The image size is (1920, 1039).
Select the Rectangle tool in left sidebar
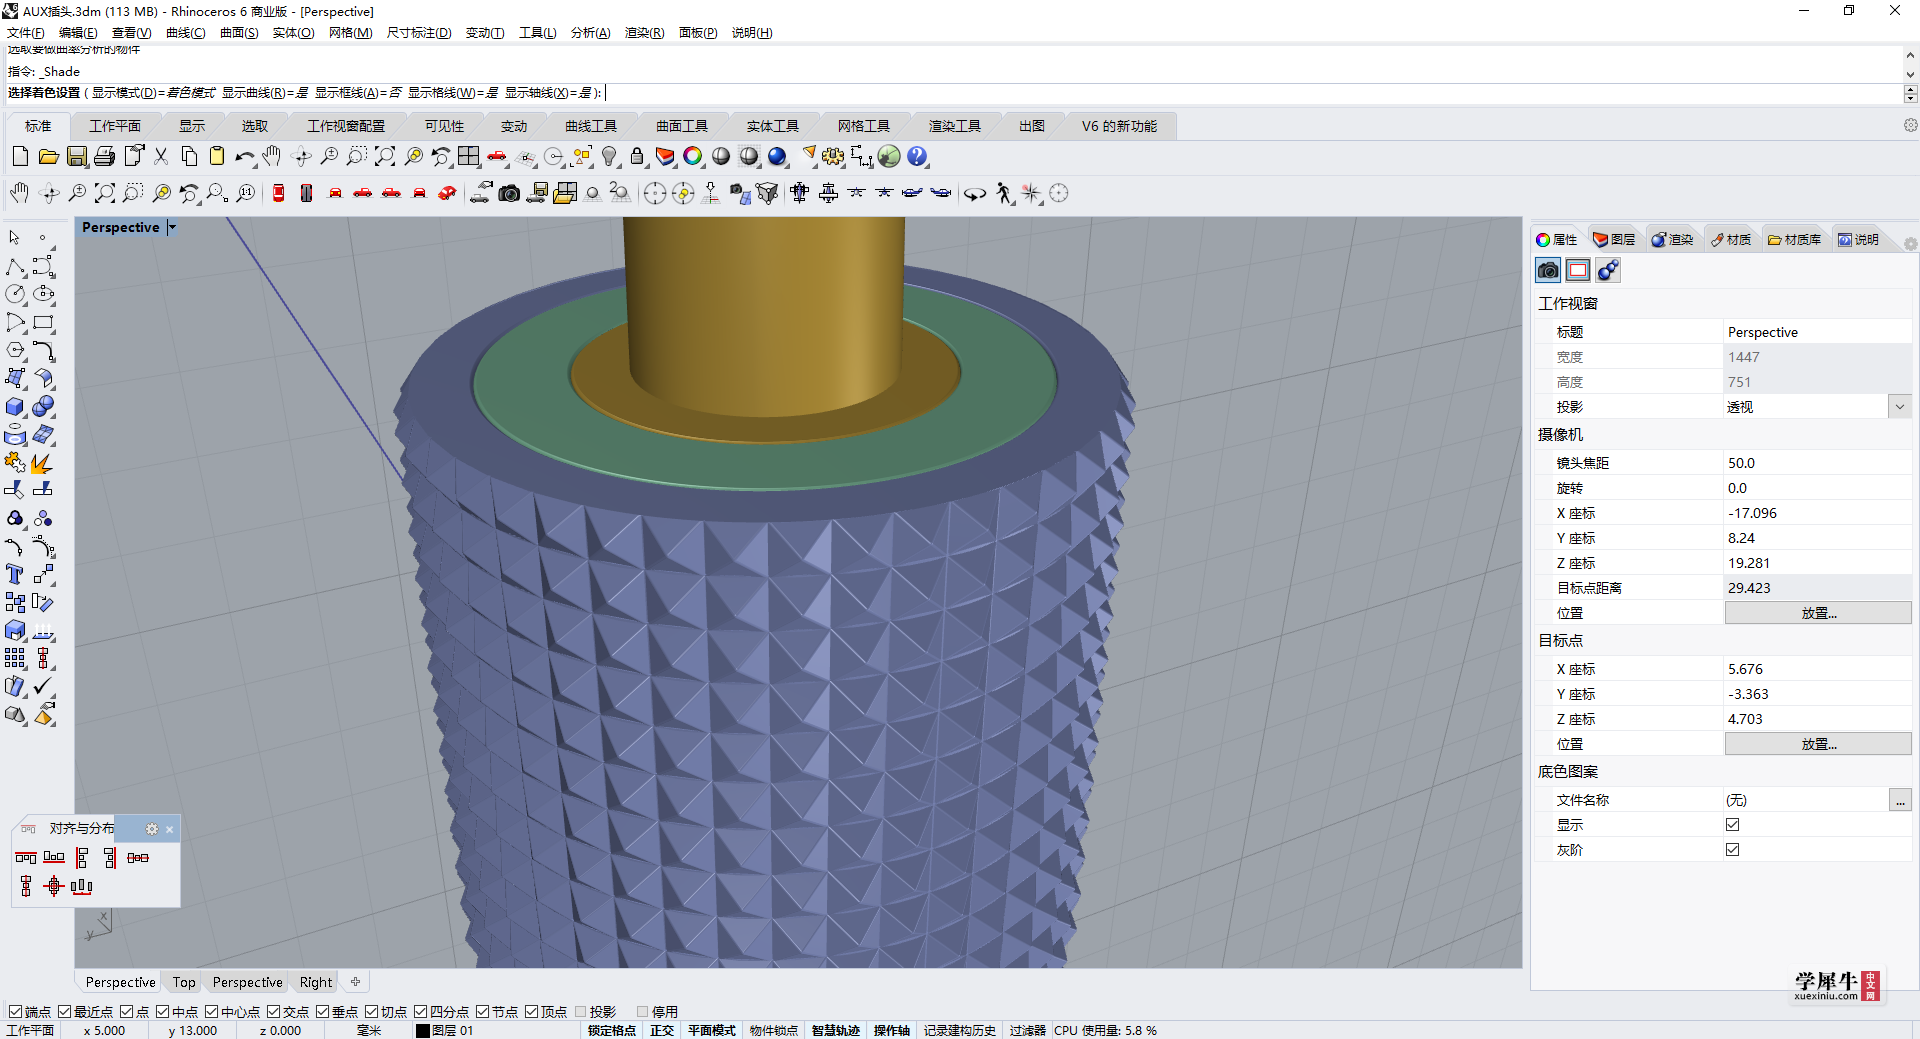point(43,322)
